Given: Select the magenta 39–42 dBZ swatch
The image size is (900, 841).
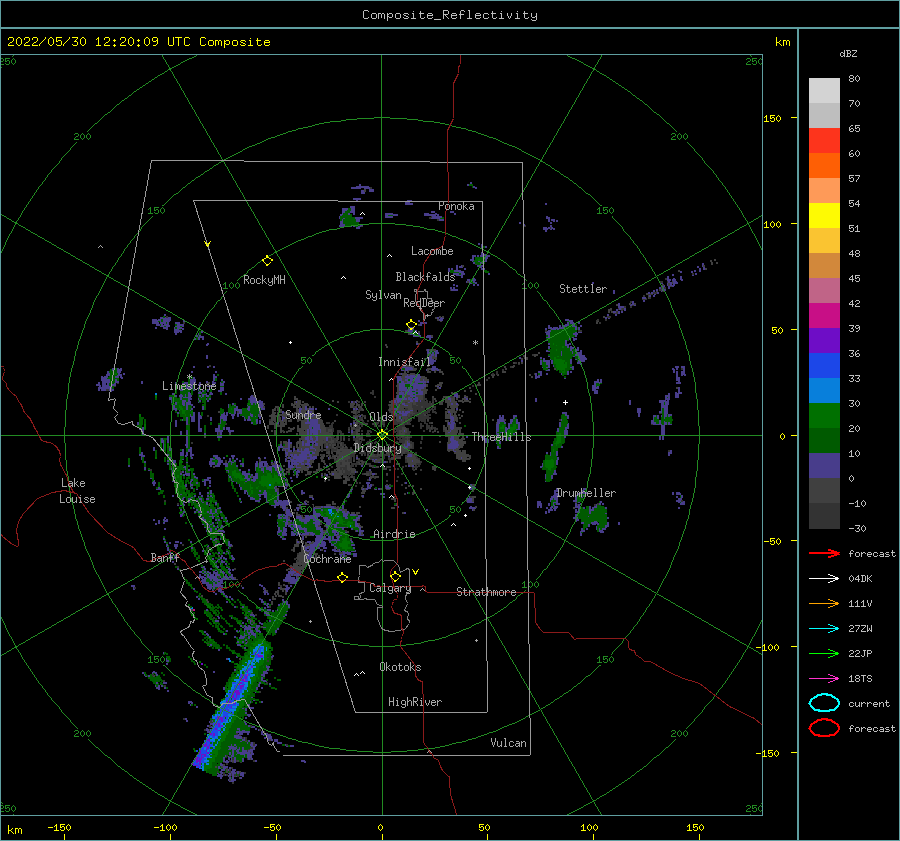Looking at the screenshot, I should pos(824,316).
